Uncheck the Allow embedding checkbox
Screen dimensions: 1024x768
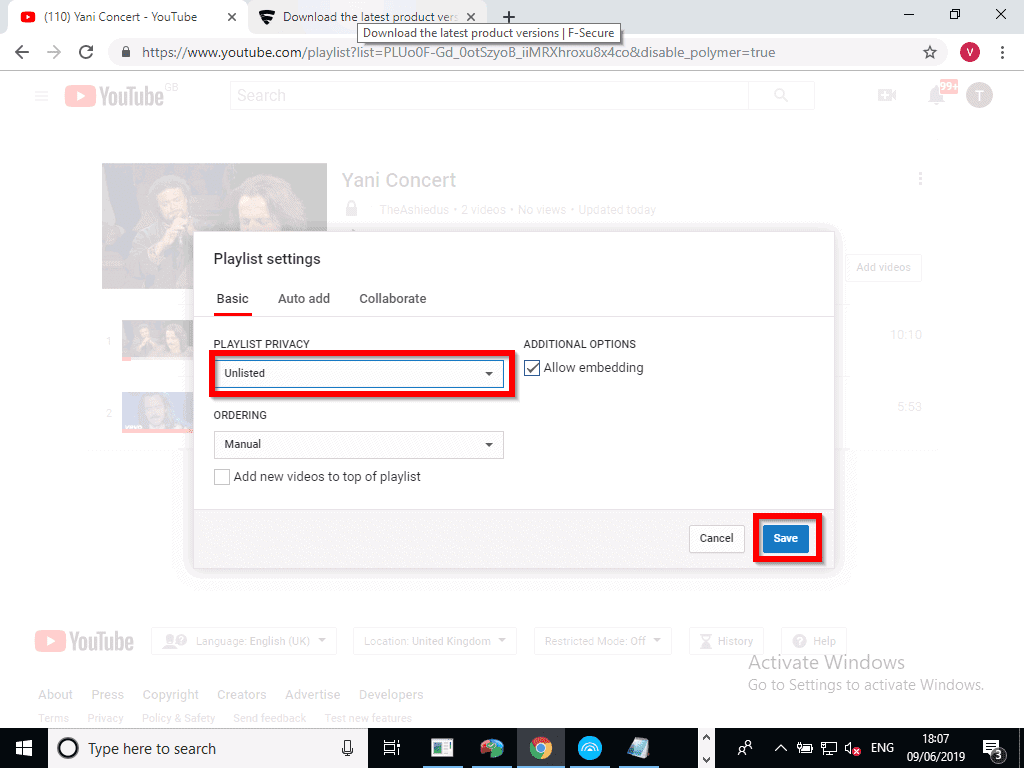[532, 368]
